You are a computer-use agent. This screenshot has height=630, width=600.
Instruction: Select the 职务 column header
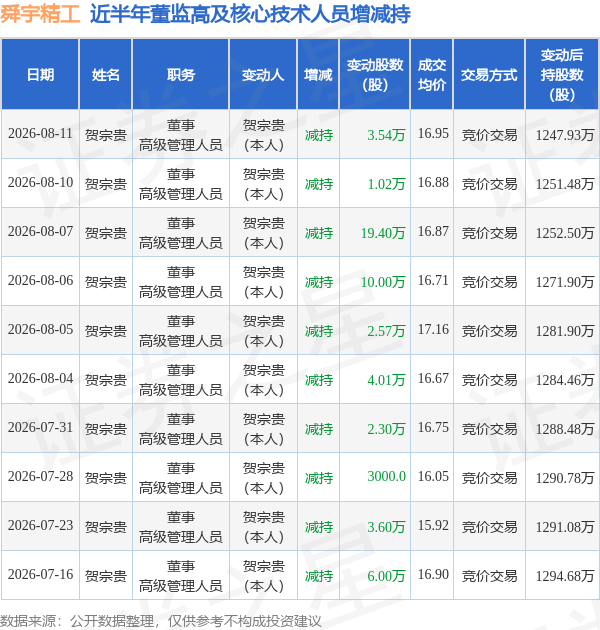click(x=181, y=75)
